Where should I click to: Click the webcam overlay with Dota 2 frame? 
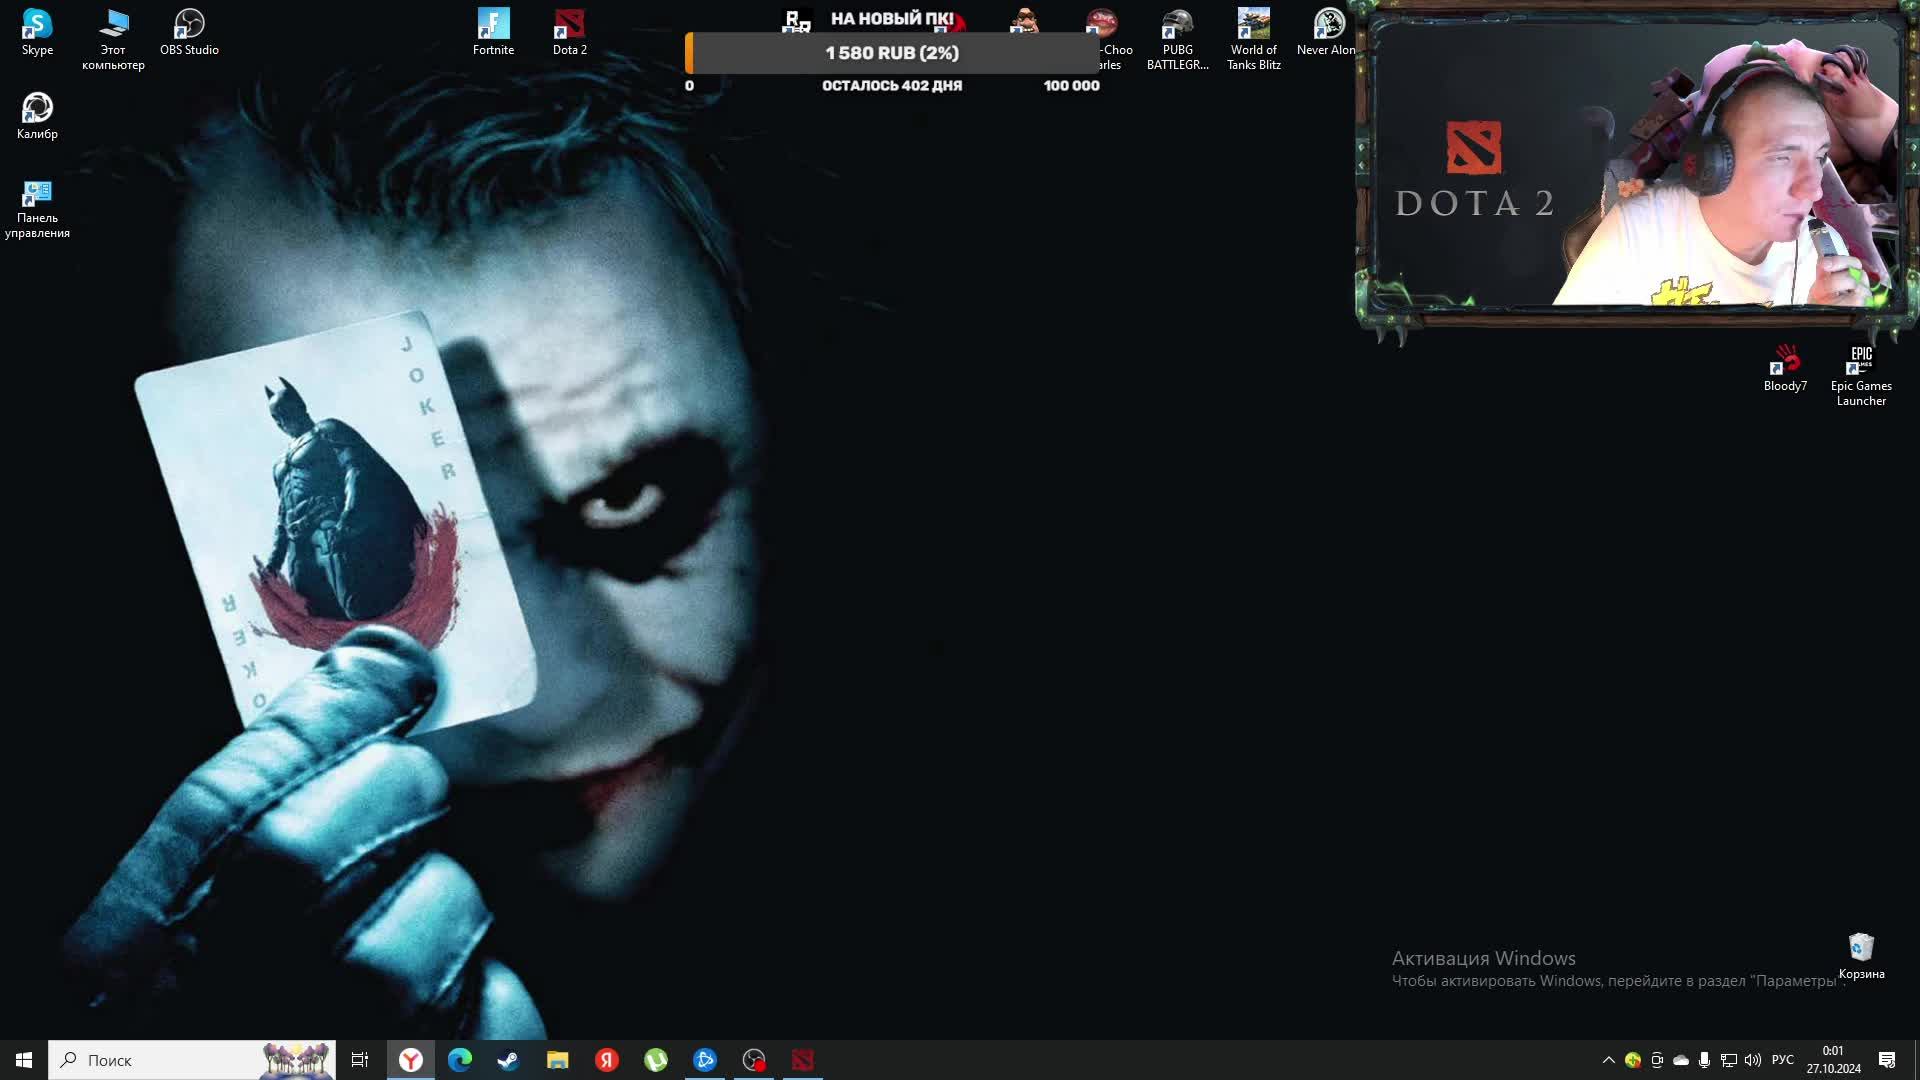pyautogui.click(x=1636, y=170)
